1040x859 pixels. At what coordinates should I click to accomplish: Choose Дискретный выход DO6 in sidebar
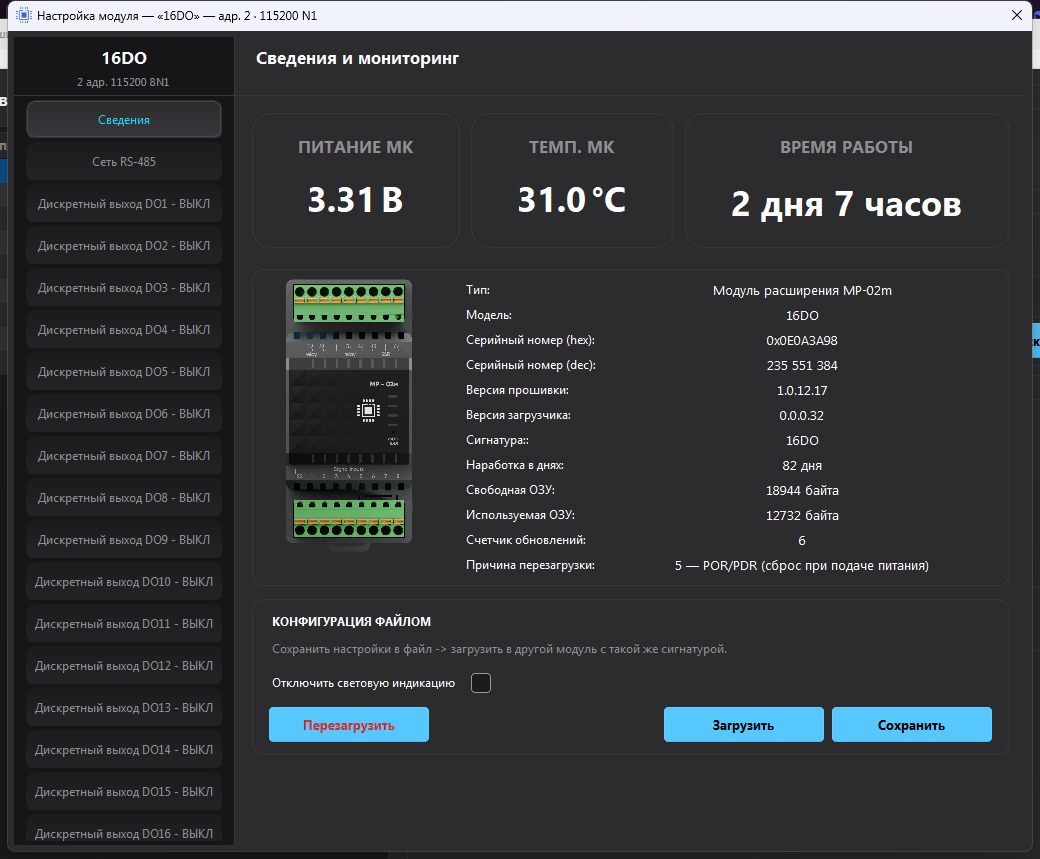pyautogui.click(x=124, y=413)
